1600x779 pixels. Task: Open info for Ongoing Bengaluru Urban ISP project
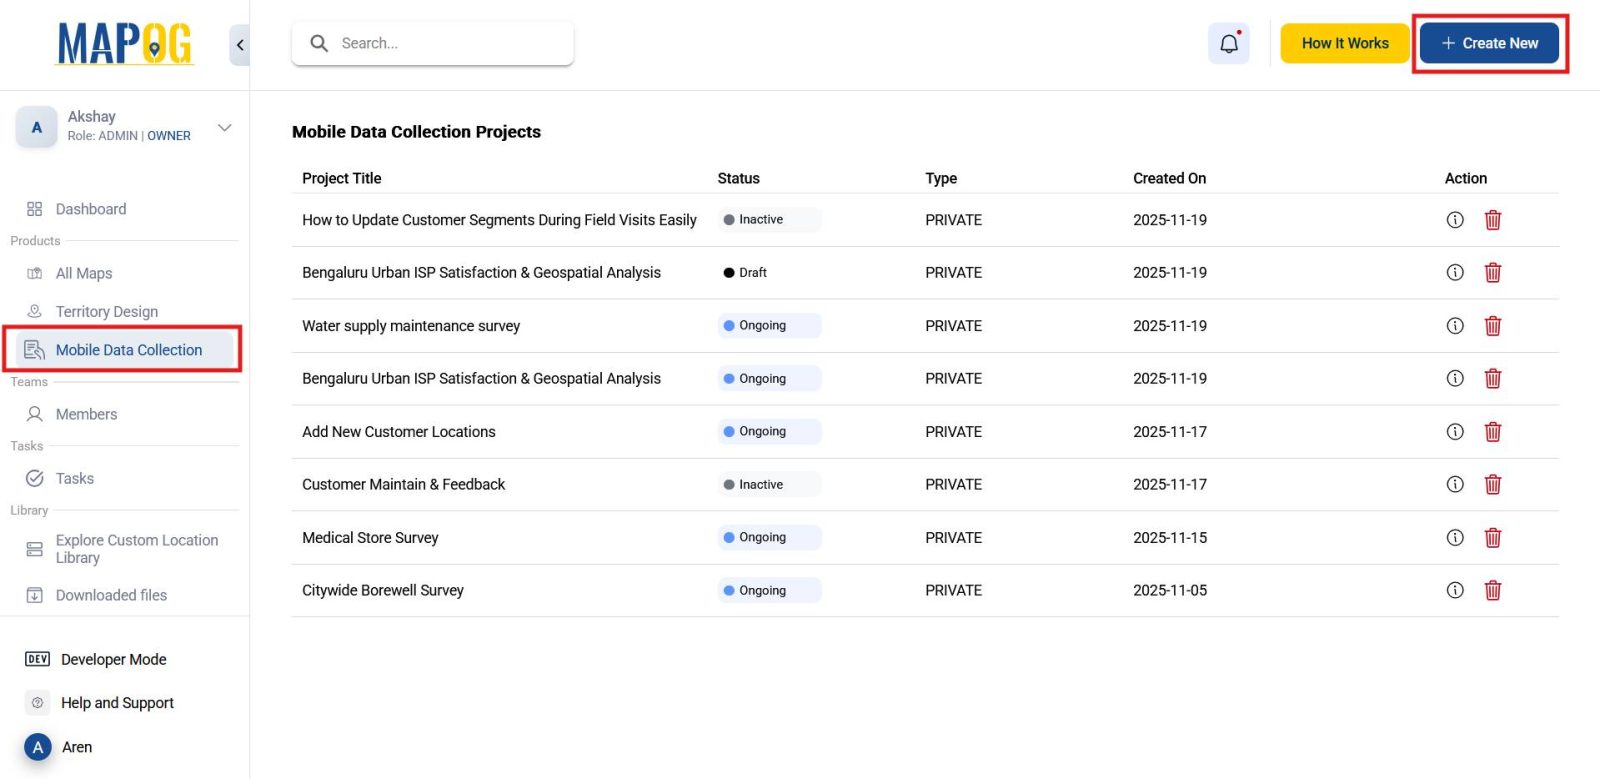pos(1455,378)
